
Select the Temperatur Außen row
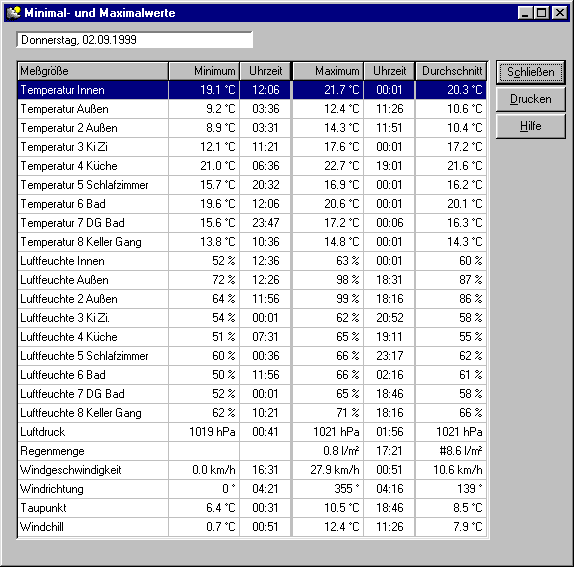[x=252, y=109]
